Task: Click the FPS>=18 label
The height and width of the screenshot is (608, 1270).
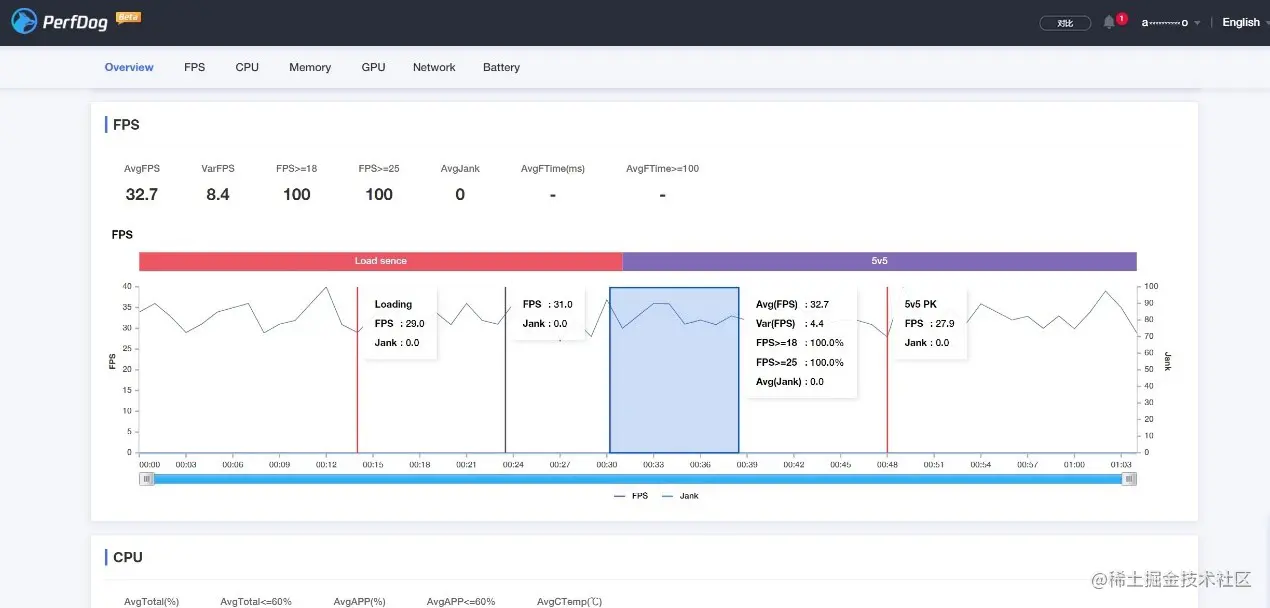Action: 297,169
